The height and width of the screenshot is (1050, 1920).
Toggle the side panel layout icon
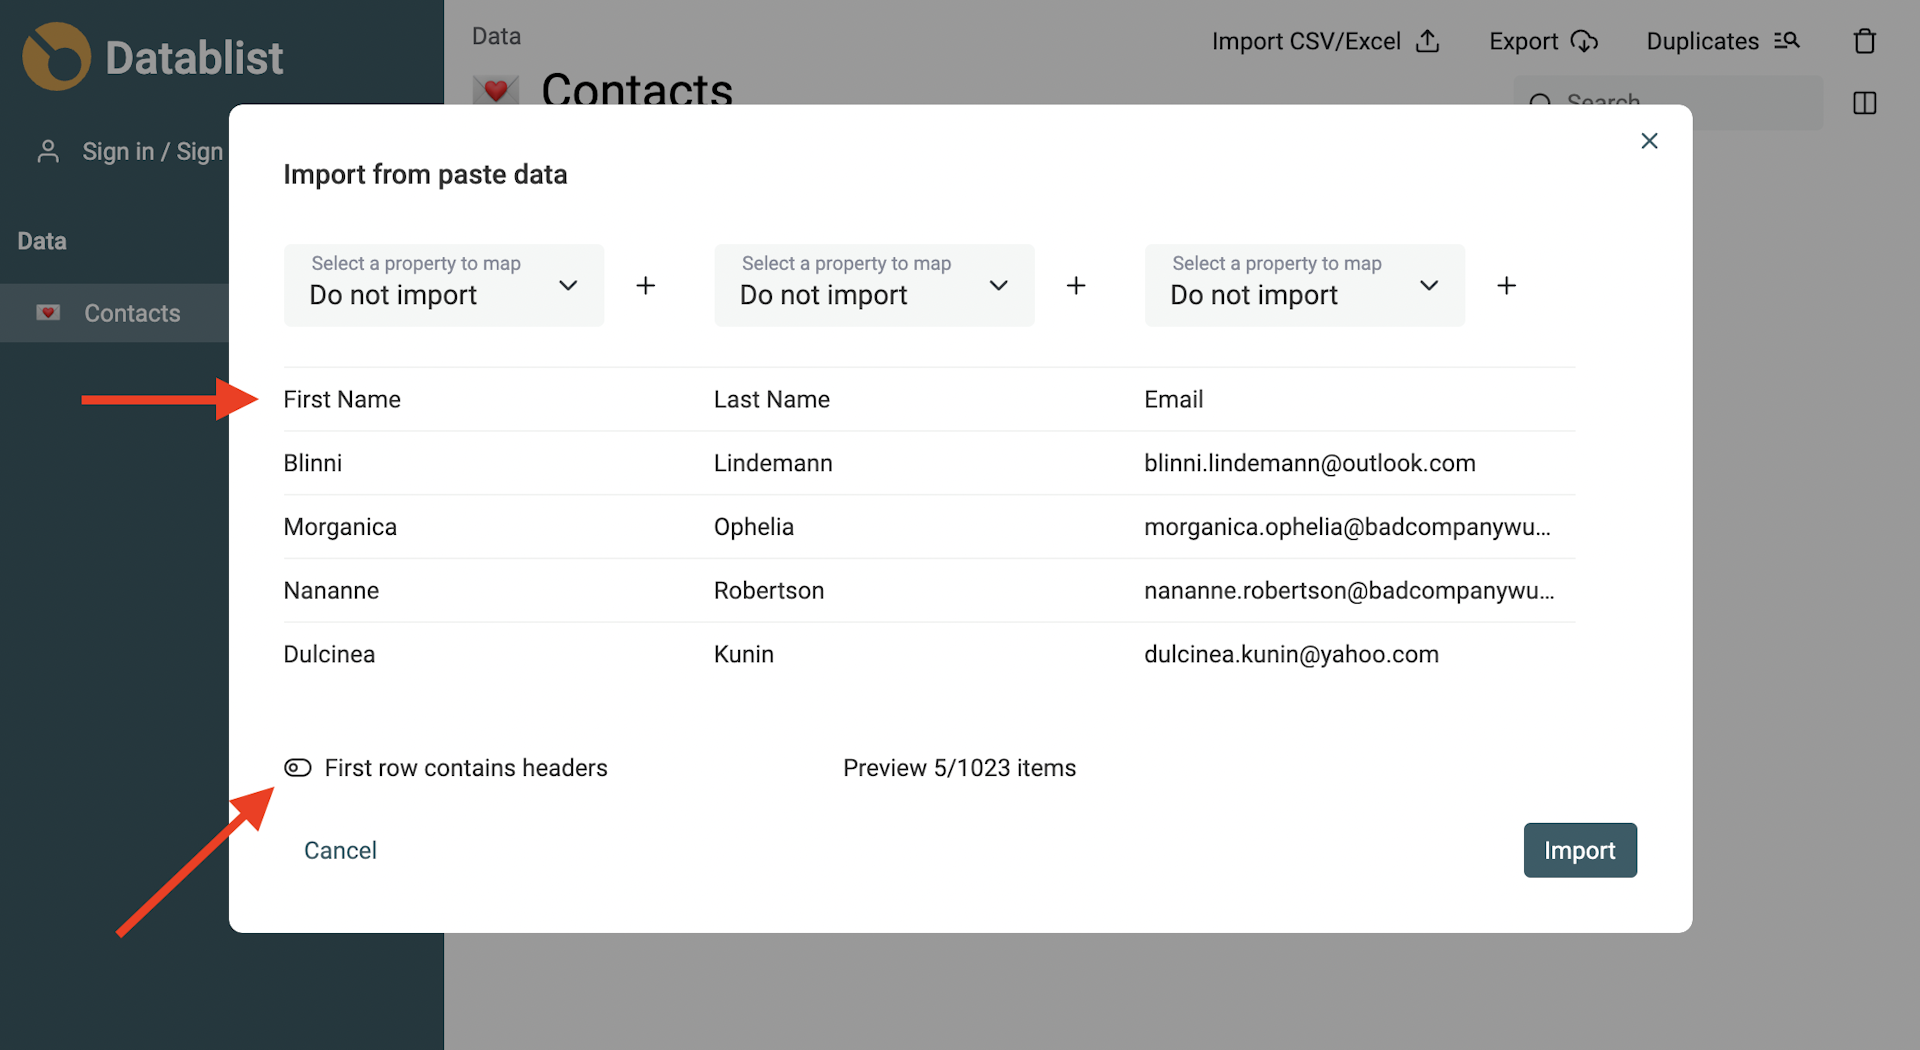click(1864, 103)
